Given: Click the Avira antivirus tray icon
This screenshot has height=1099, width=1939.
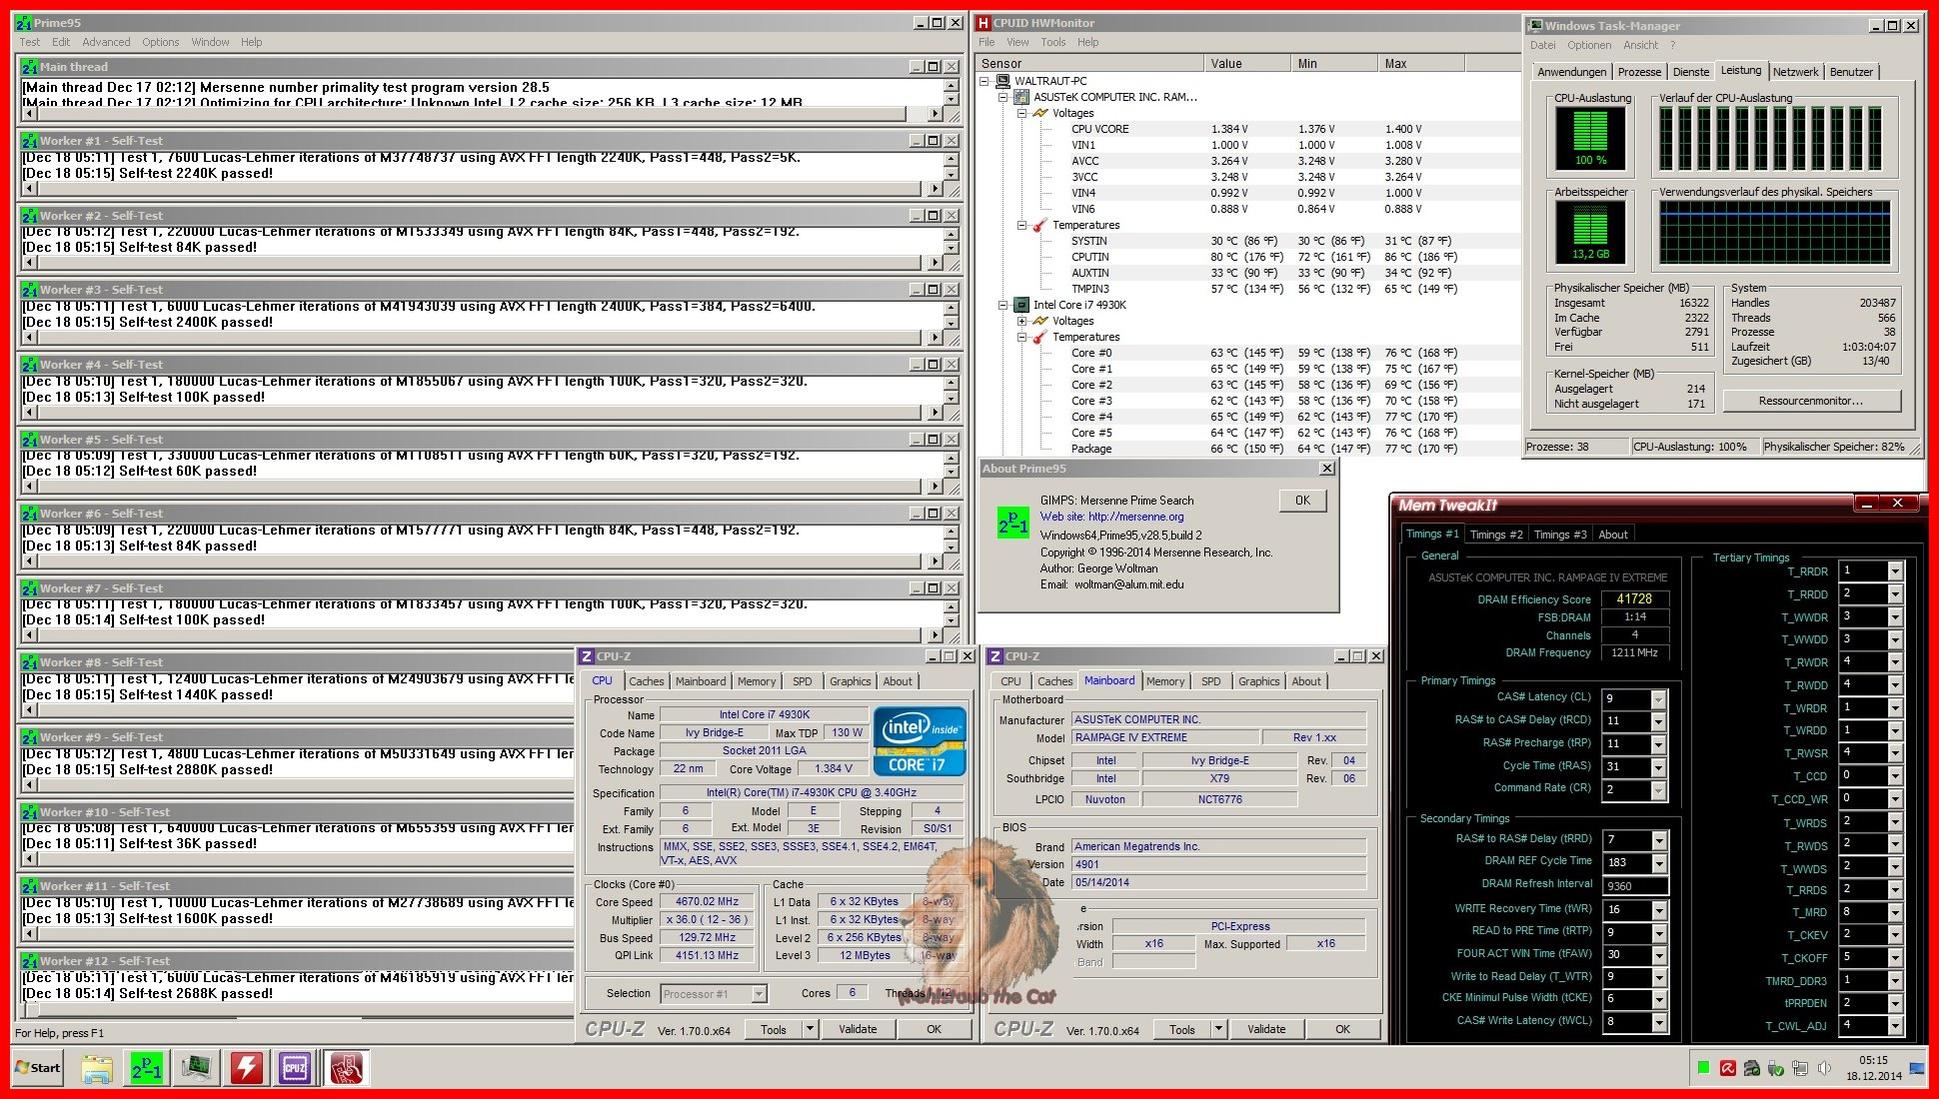Looking at the screenshot, I should point(1727,1068).
